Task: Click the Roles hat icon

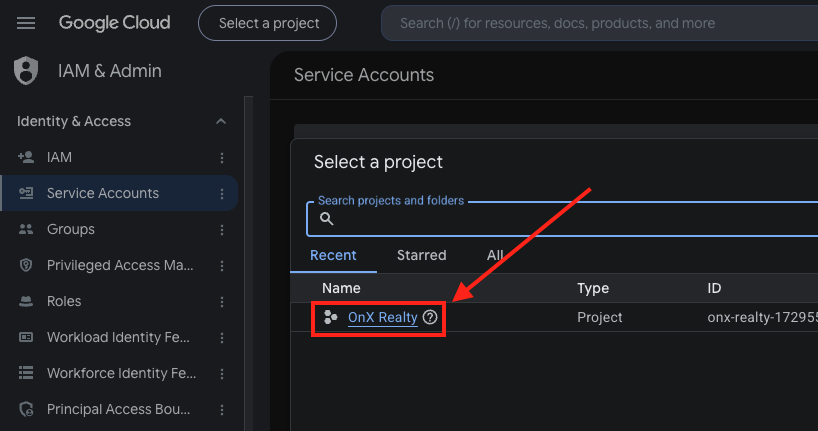Action: (x=26, y=301)
